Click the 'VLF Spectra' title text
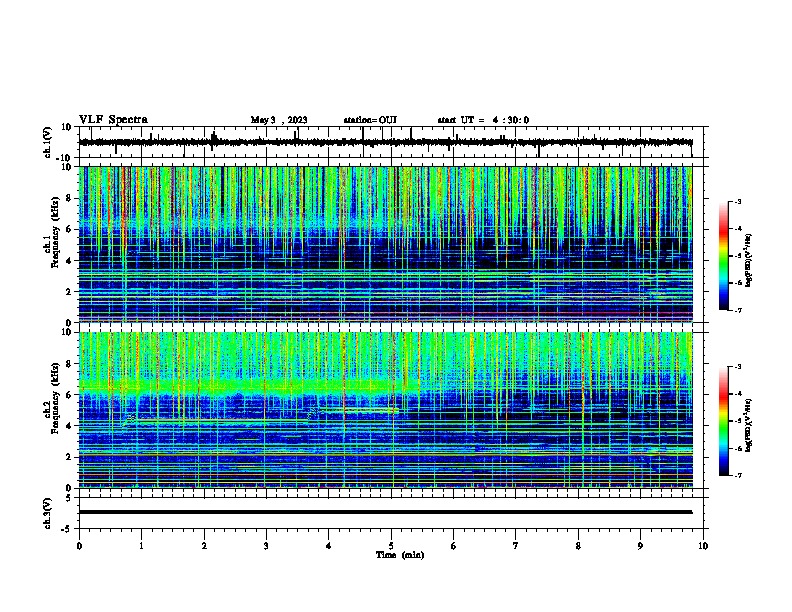 tap(113, 120)
